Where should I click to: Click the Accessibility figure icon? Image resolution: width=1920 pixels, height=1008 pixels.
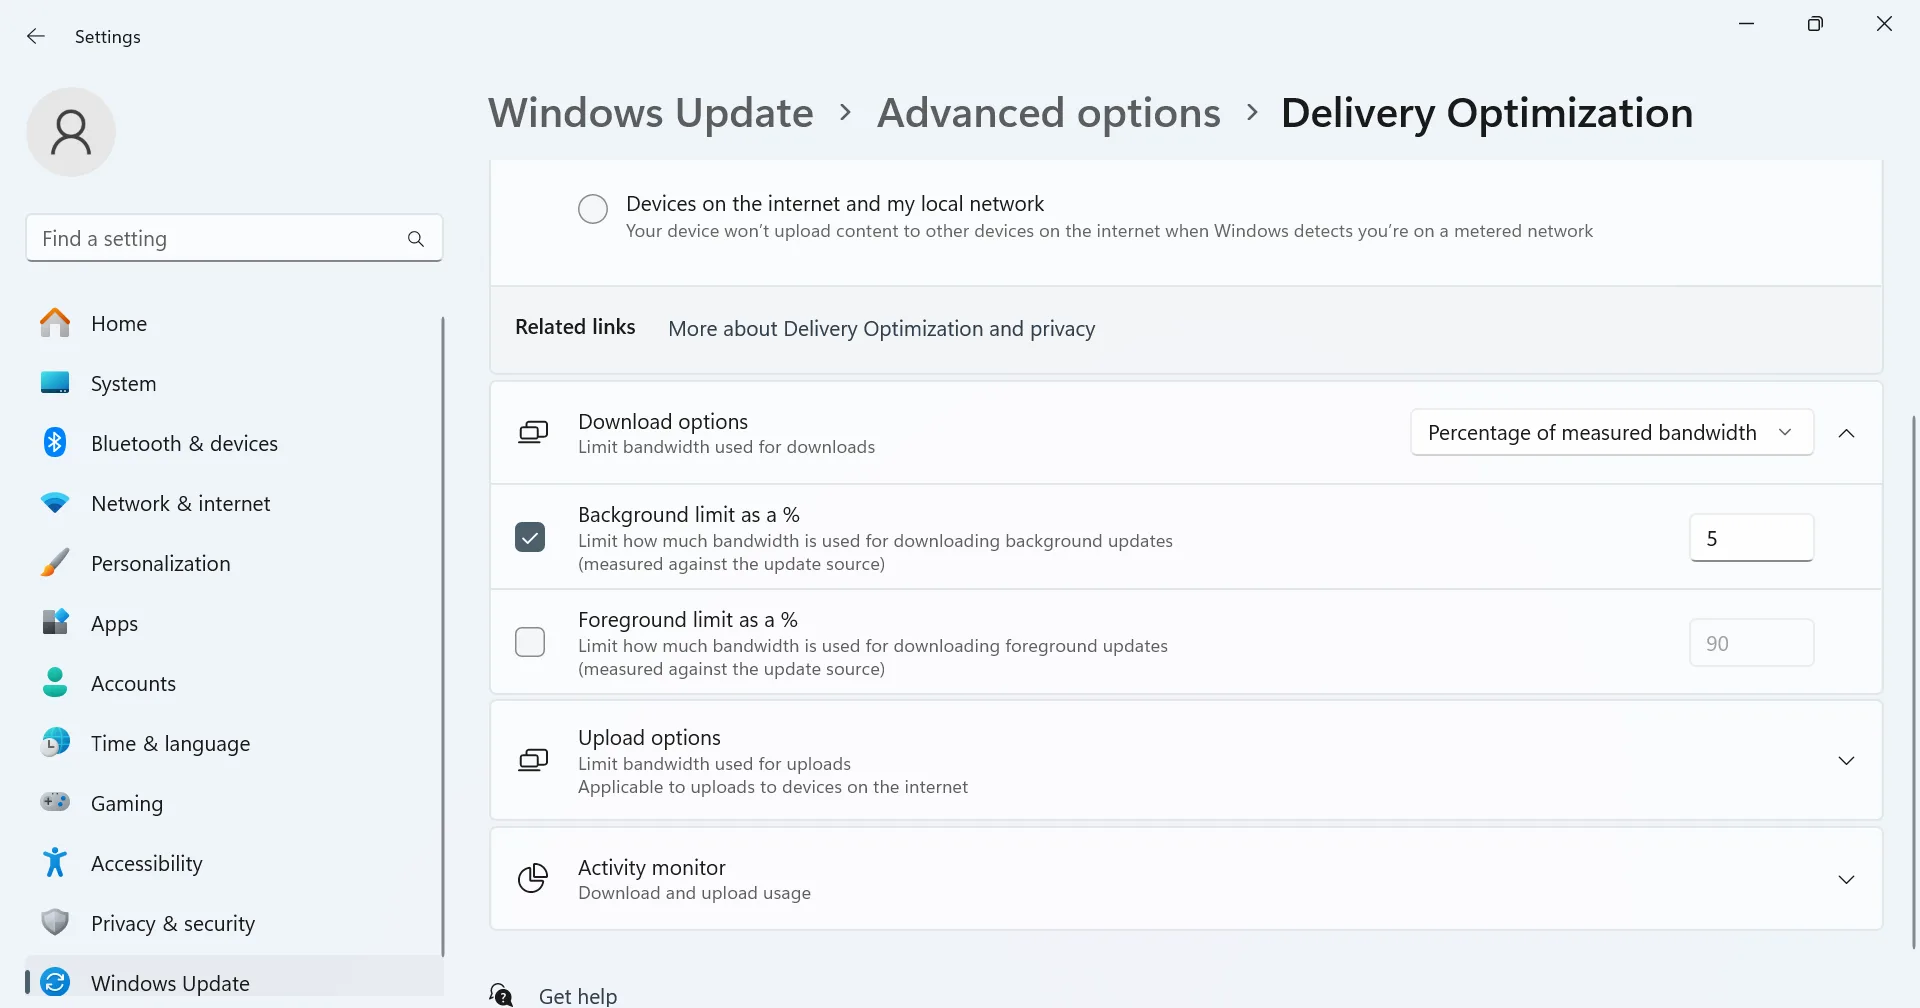[x=55, y=863]
